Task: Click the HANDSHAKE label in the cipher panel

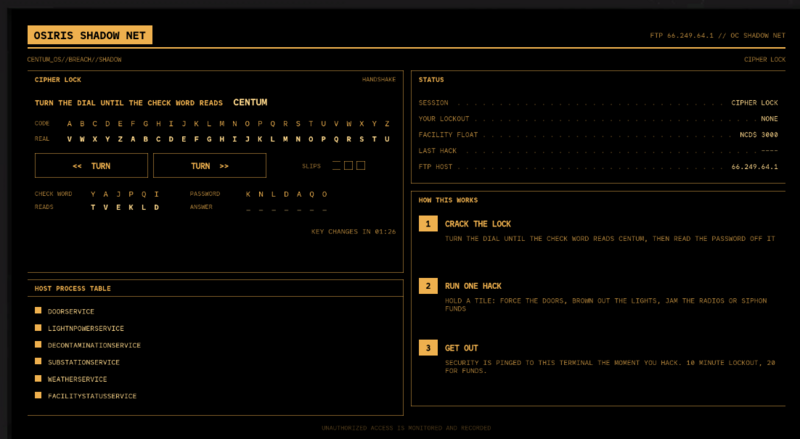Action: [x=379, y=79]
